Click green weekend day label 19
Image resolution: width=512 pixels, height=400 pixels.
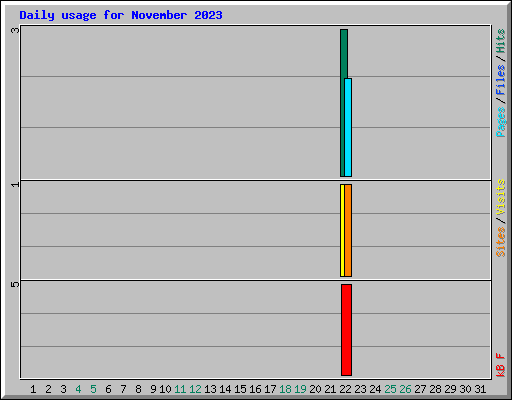point(300,389)
